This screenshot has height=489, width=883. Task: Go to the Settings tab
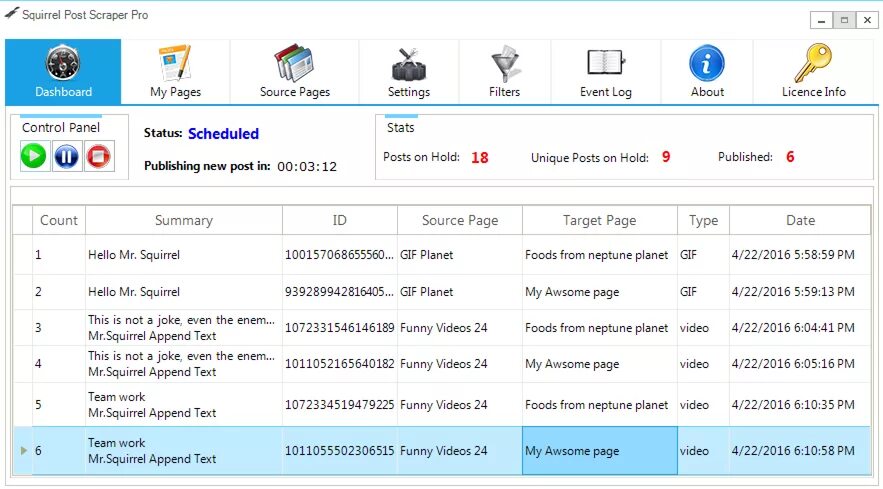[x=409, y=72]
